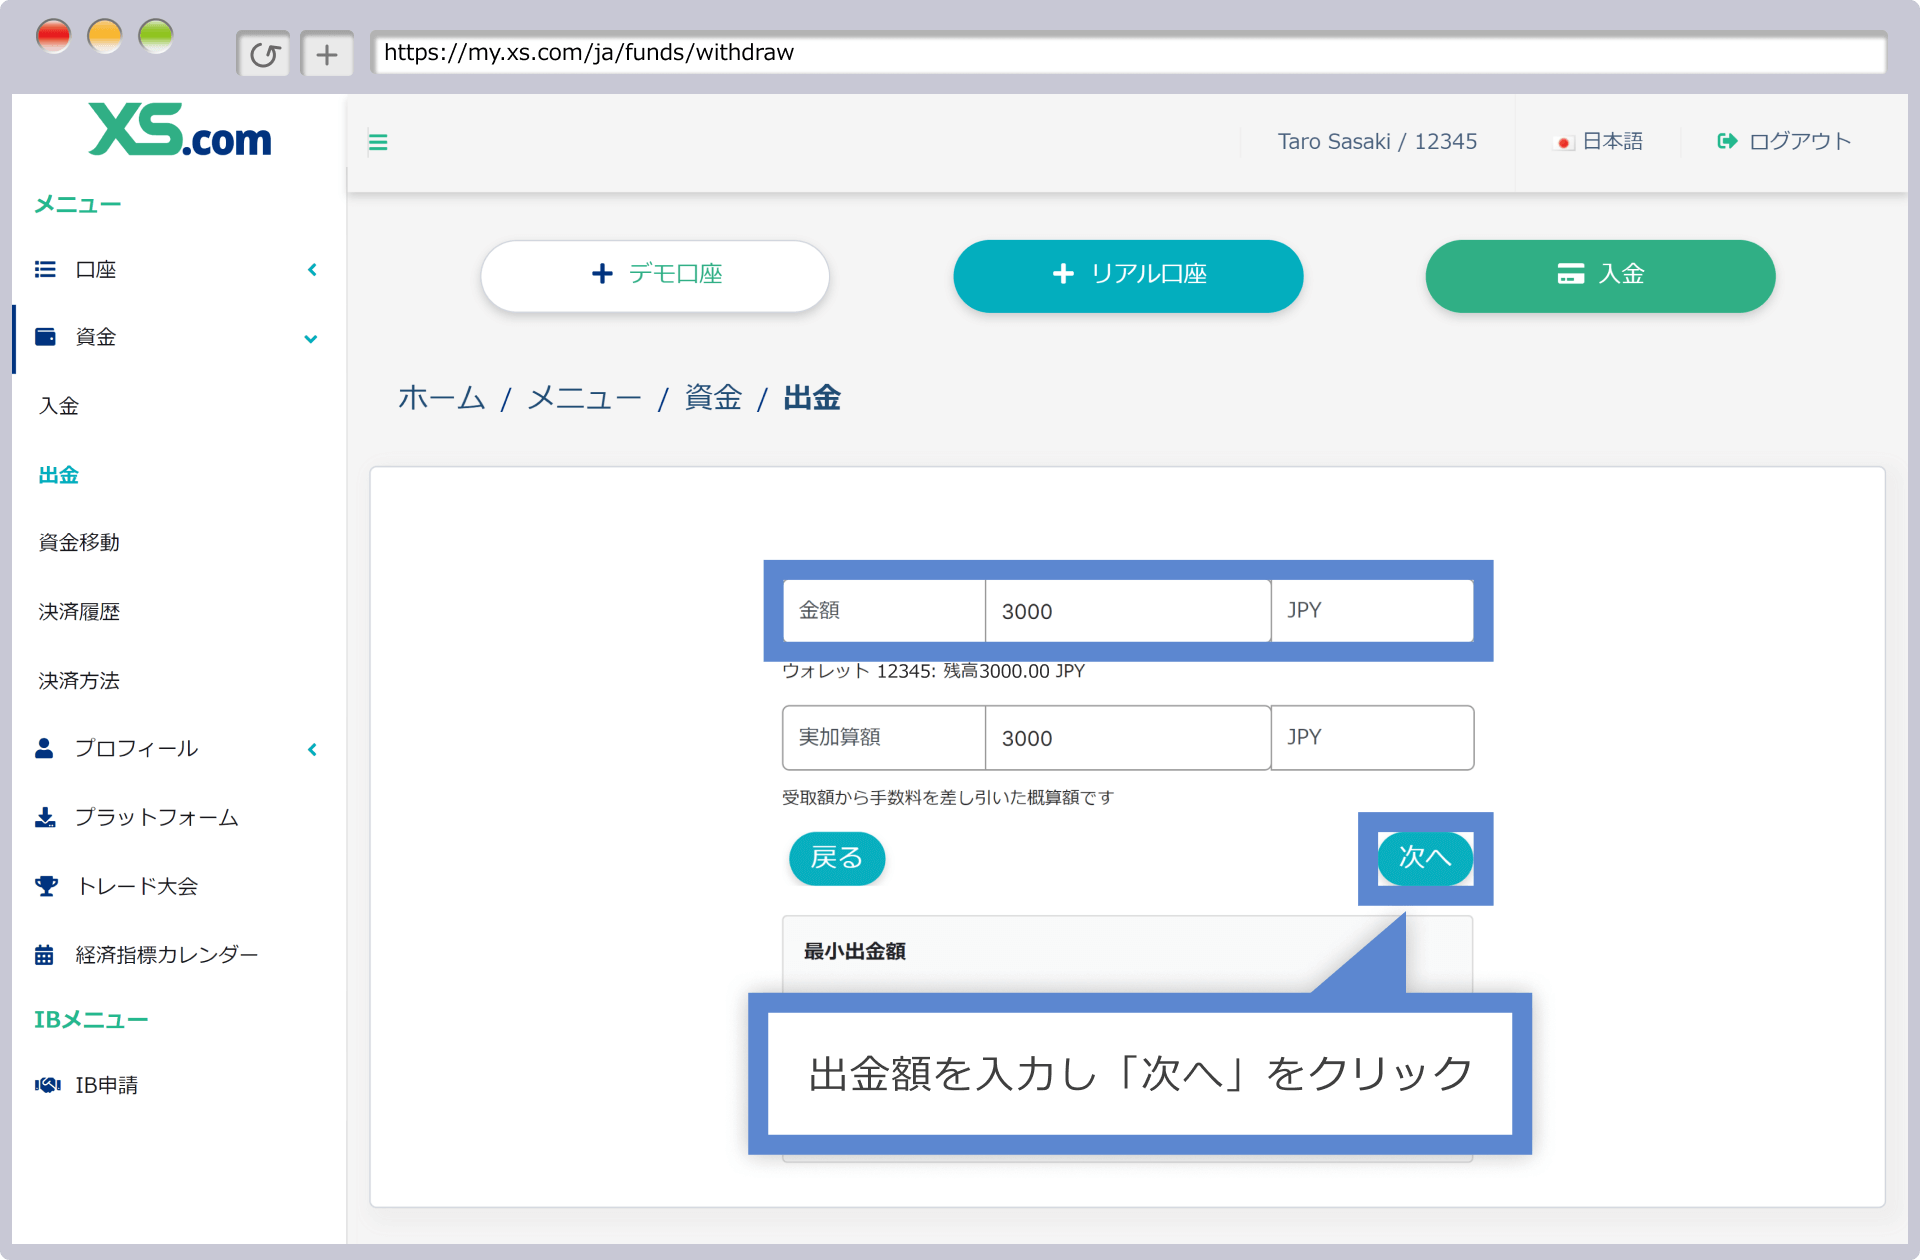
Task: Focus the 実加算額 amount field
Action: (1128, 738)
